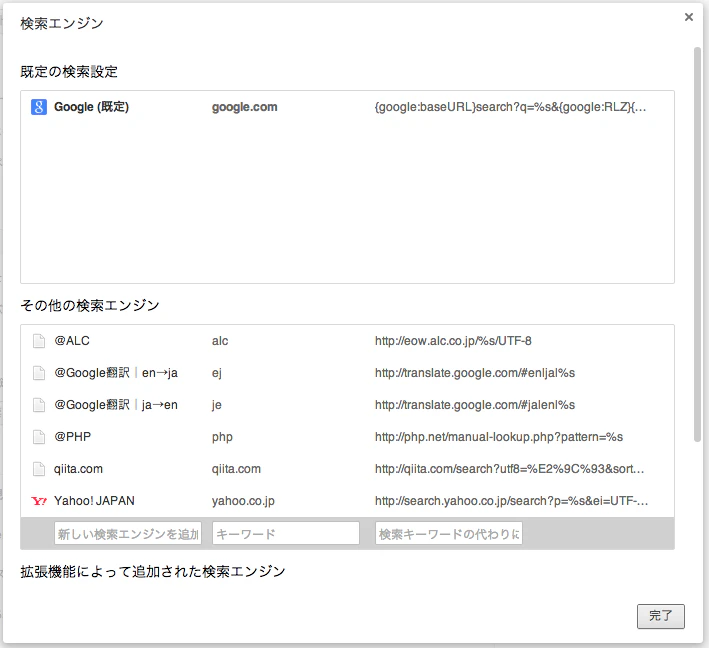
Task: Click the {google:baseURL}search?q=%s URL cell
Action: tap(510, 107)
